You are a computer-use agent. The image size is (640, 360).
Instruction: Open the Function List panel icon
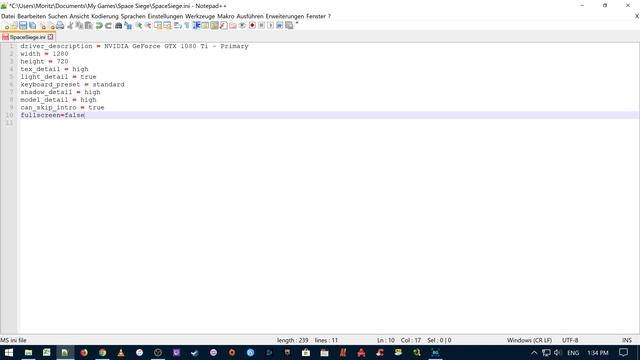pos(223,26)
